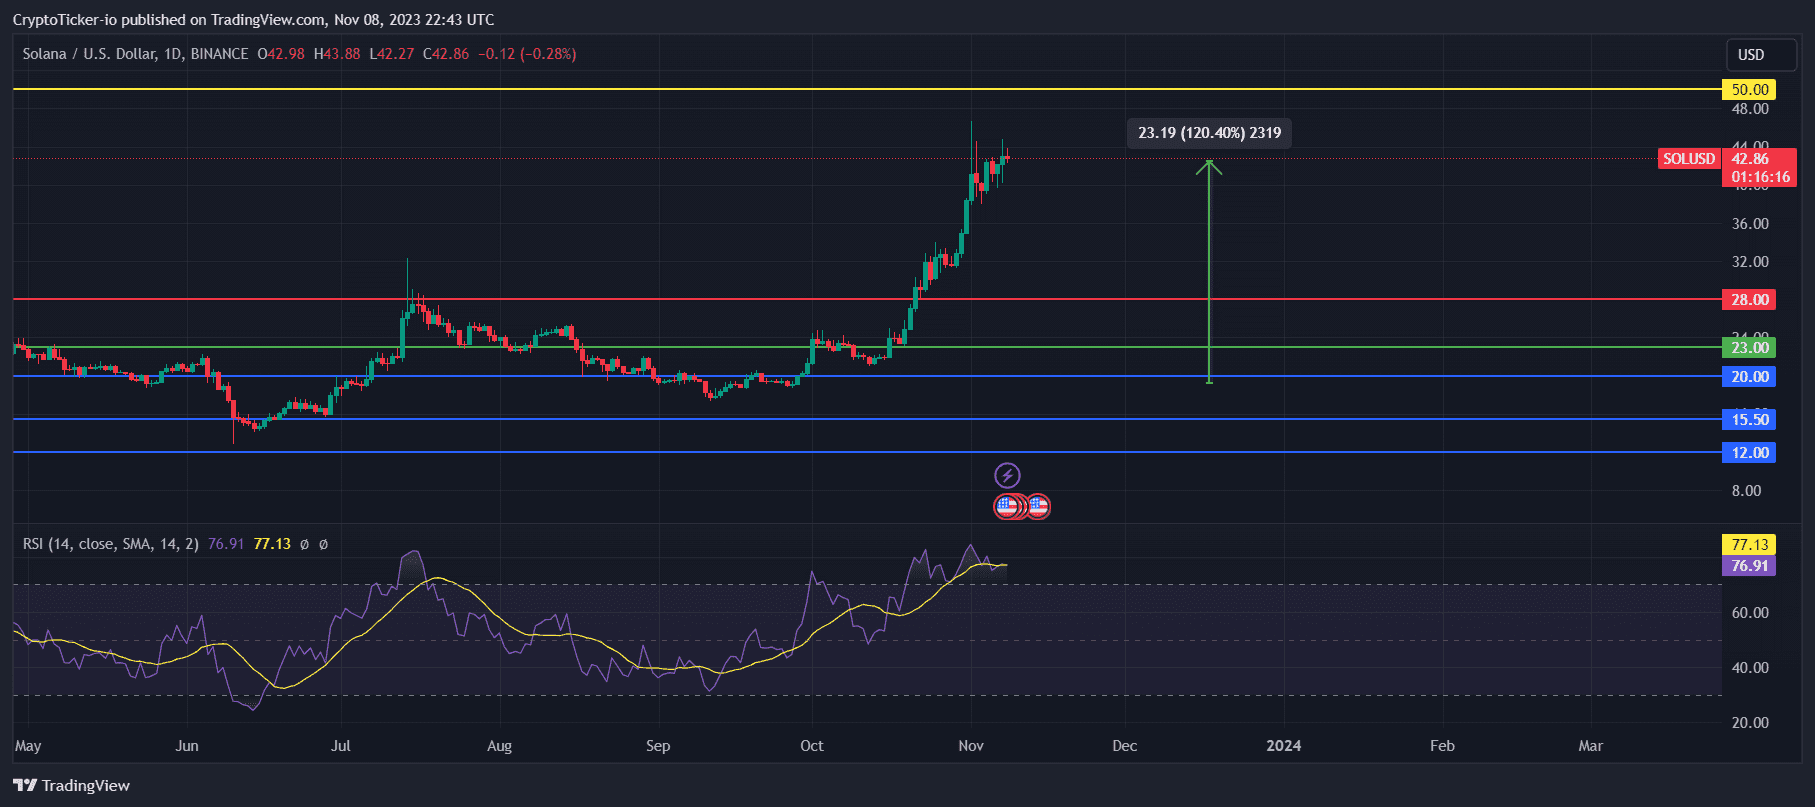Click the Nov label on the time axis
1815x807 pixels.
tap(971, 746)
